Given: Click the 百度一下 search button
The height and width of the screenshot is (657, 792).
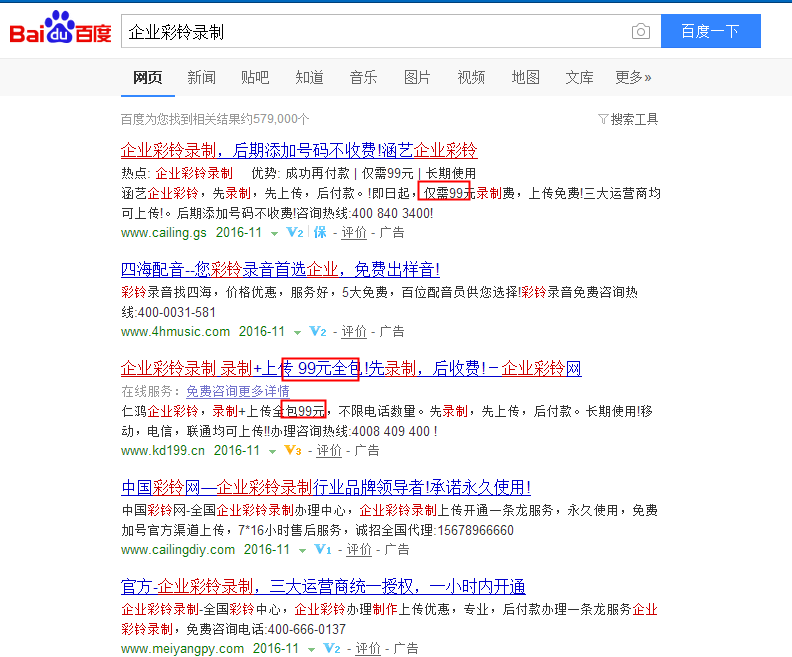Looking at the screenshot, I should (x=711, y=31).
